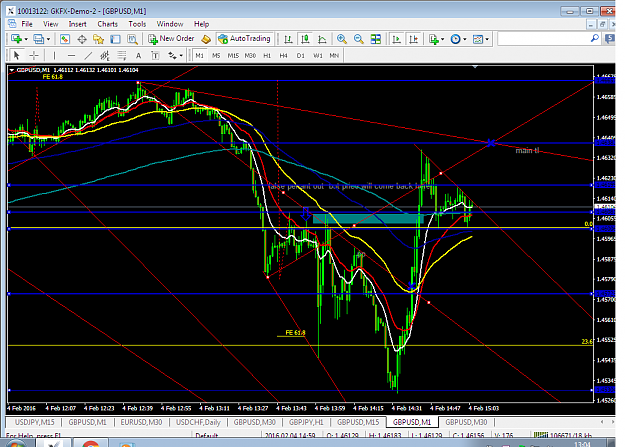This screenshot has height=447, width=625.
Task: Click the Zoom In magnifier icon
Action: (x=342, y=39)
